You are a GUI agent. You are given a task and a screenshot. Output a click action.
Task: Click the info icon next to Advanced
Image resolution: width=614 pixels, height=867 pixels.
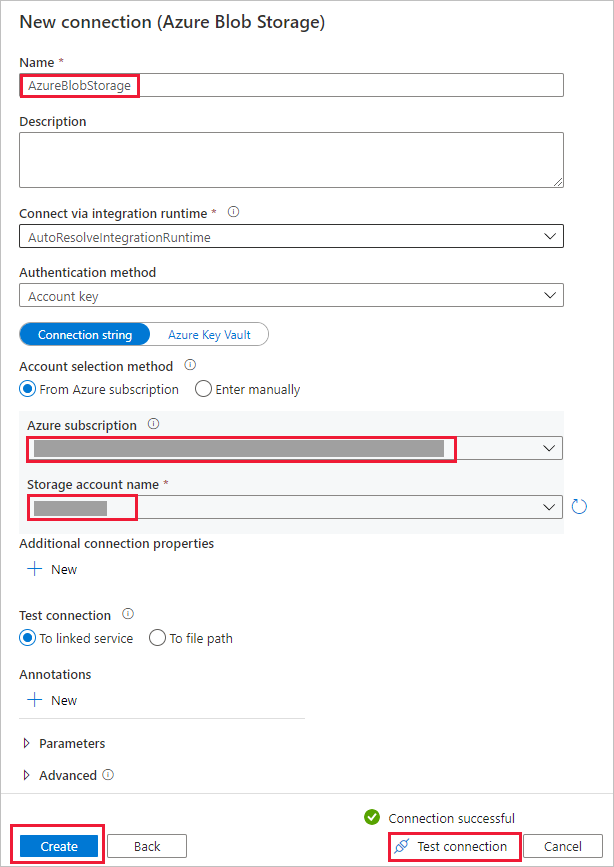coord(108,775)
